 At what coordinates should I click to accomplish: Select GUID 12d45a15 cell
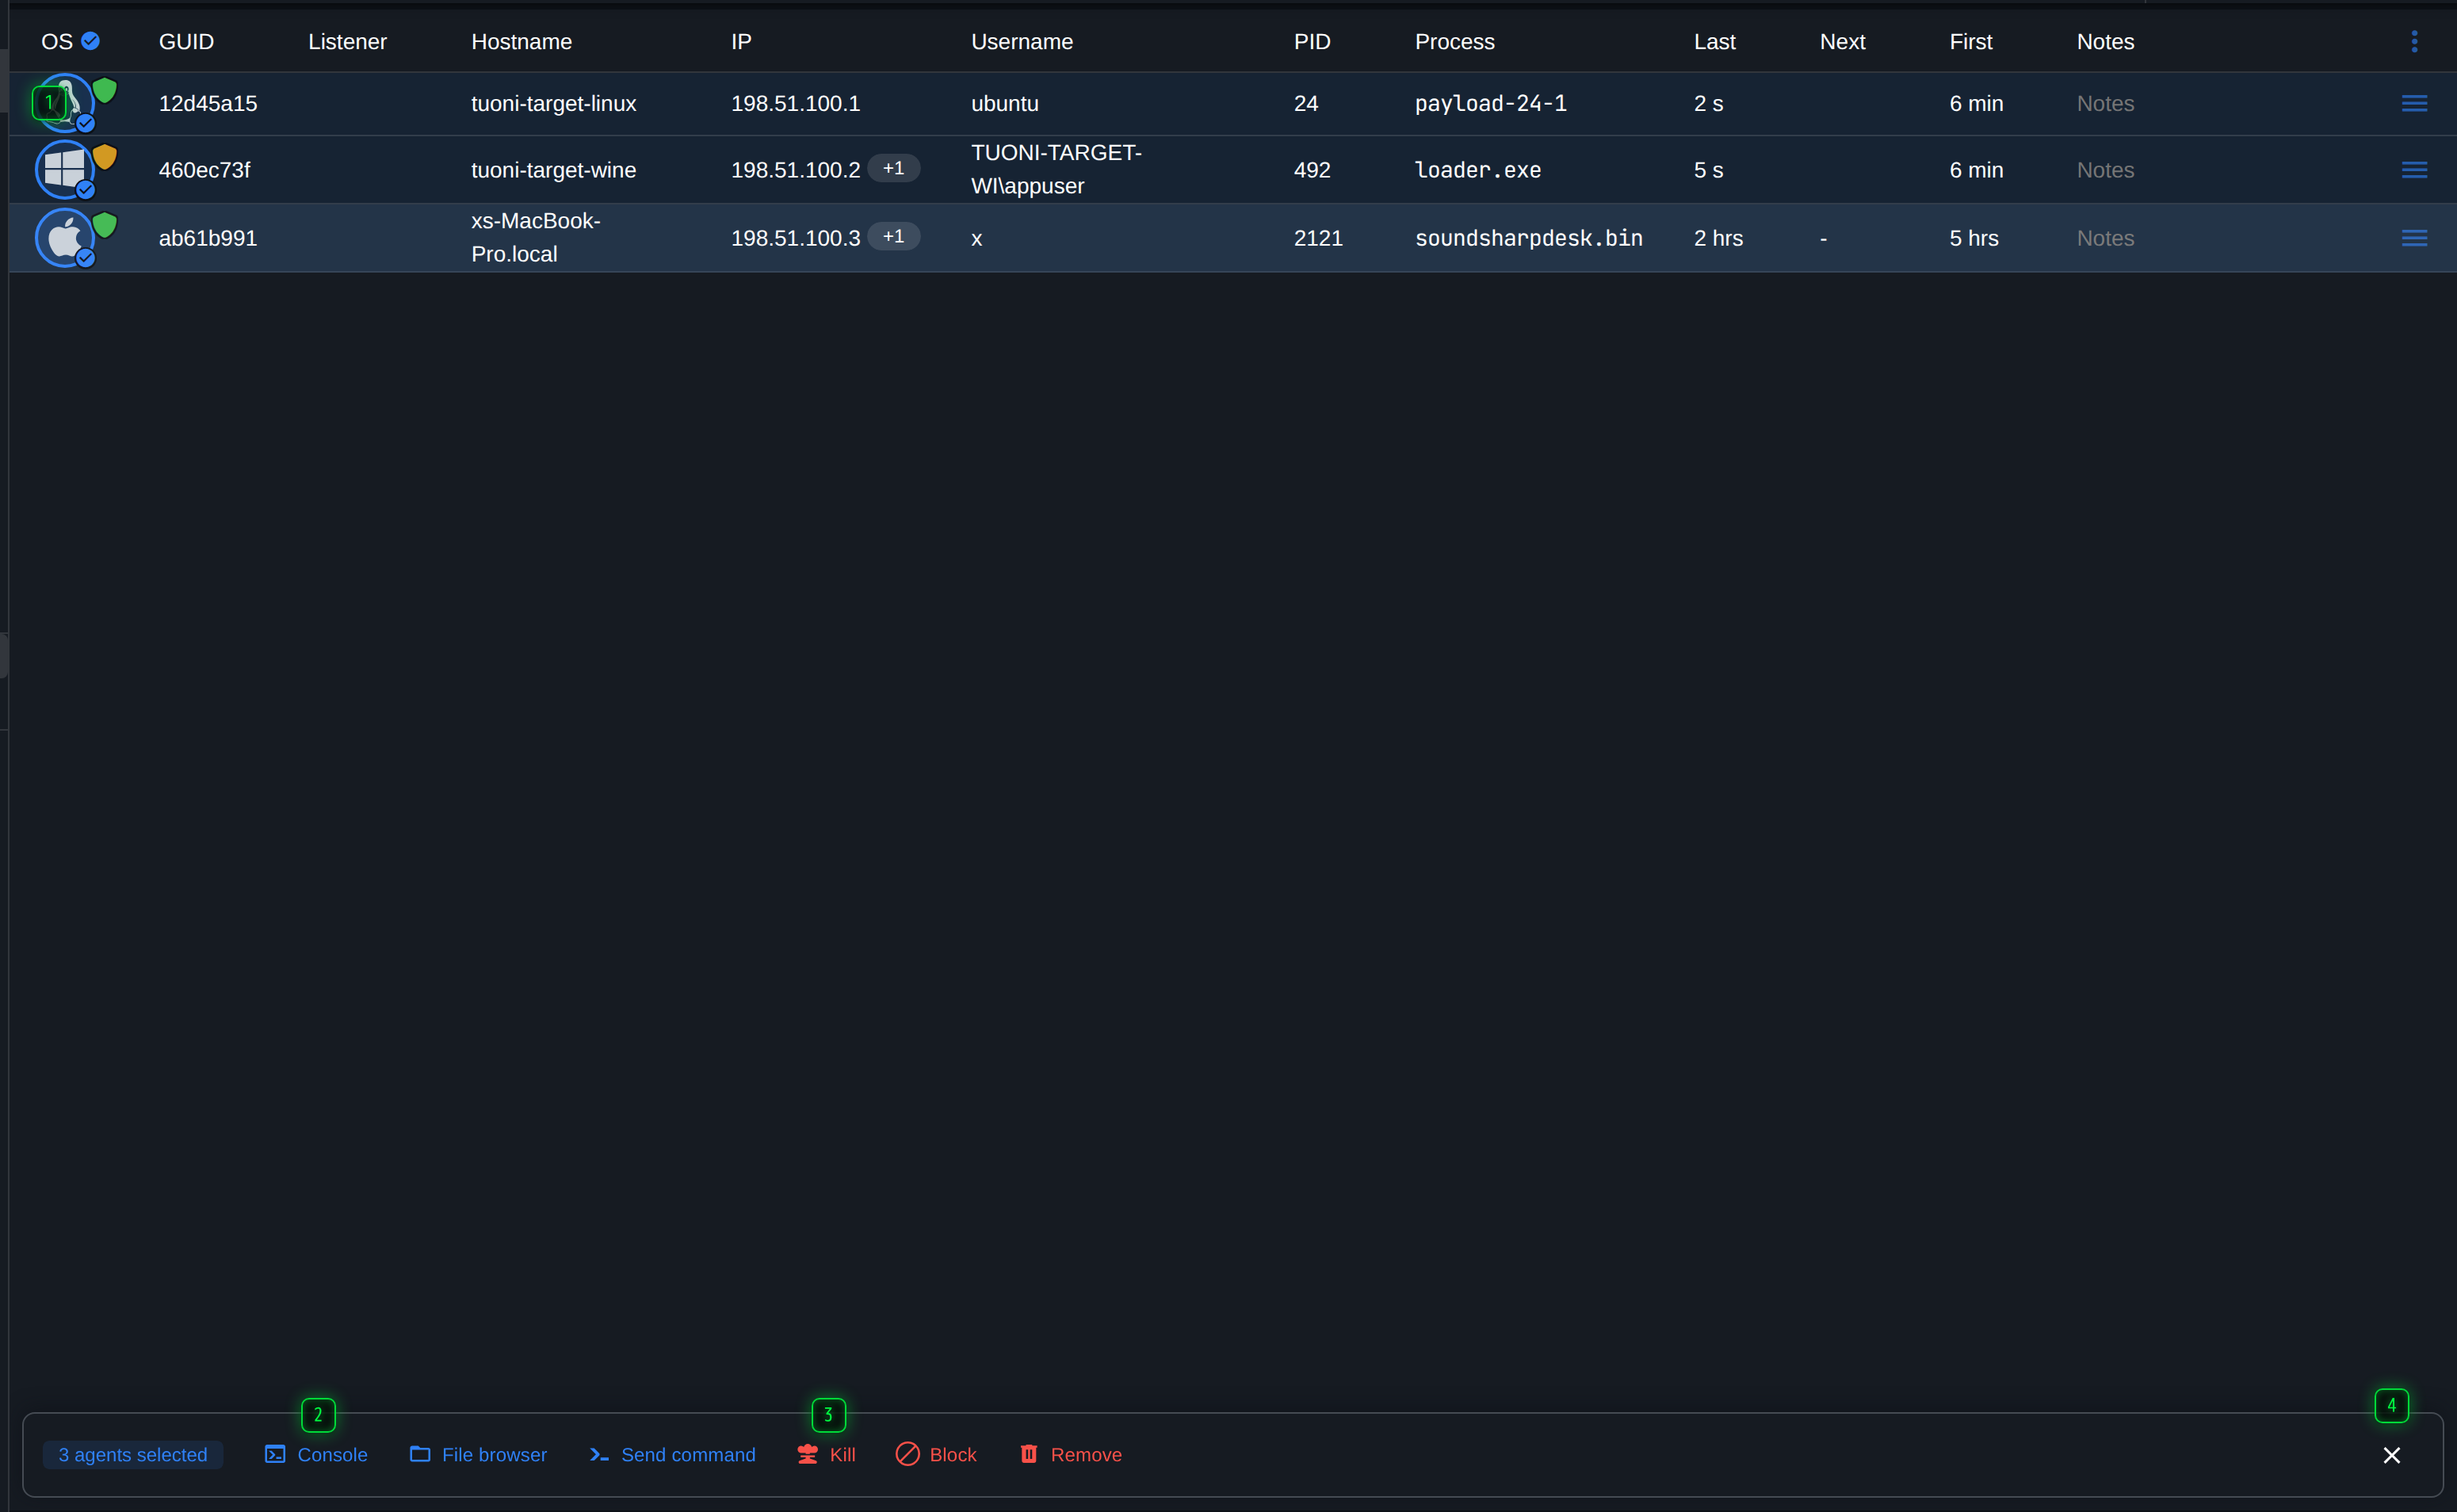click(x=208, y=103)
